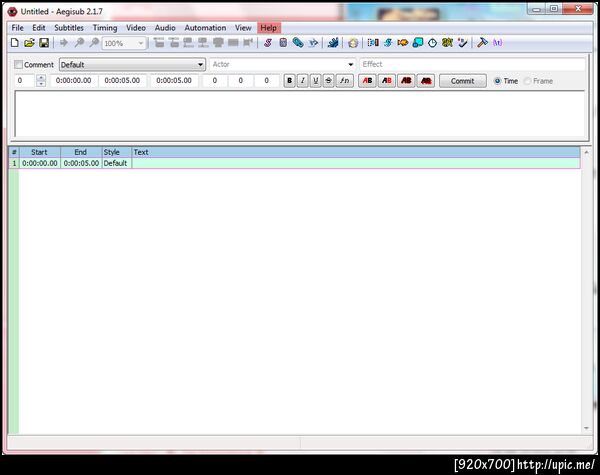Open a subtitles file via folder icon
This screenshot has width=600, height=475.
(29, 43)
